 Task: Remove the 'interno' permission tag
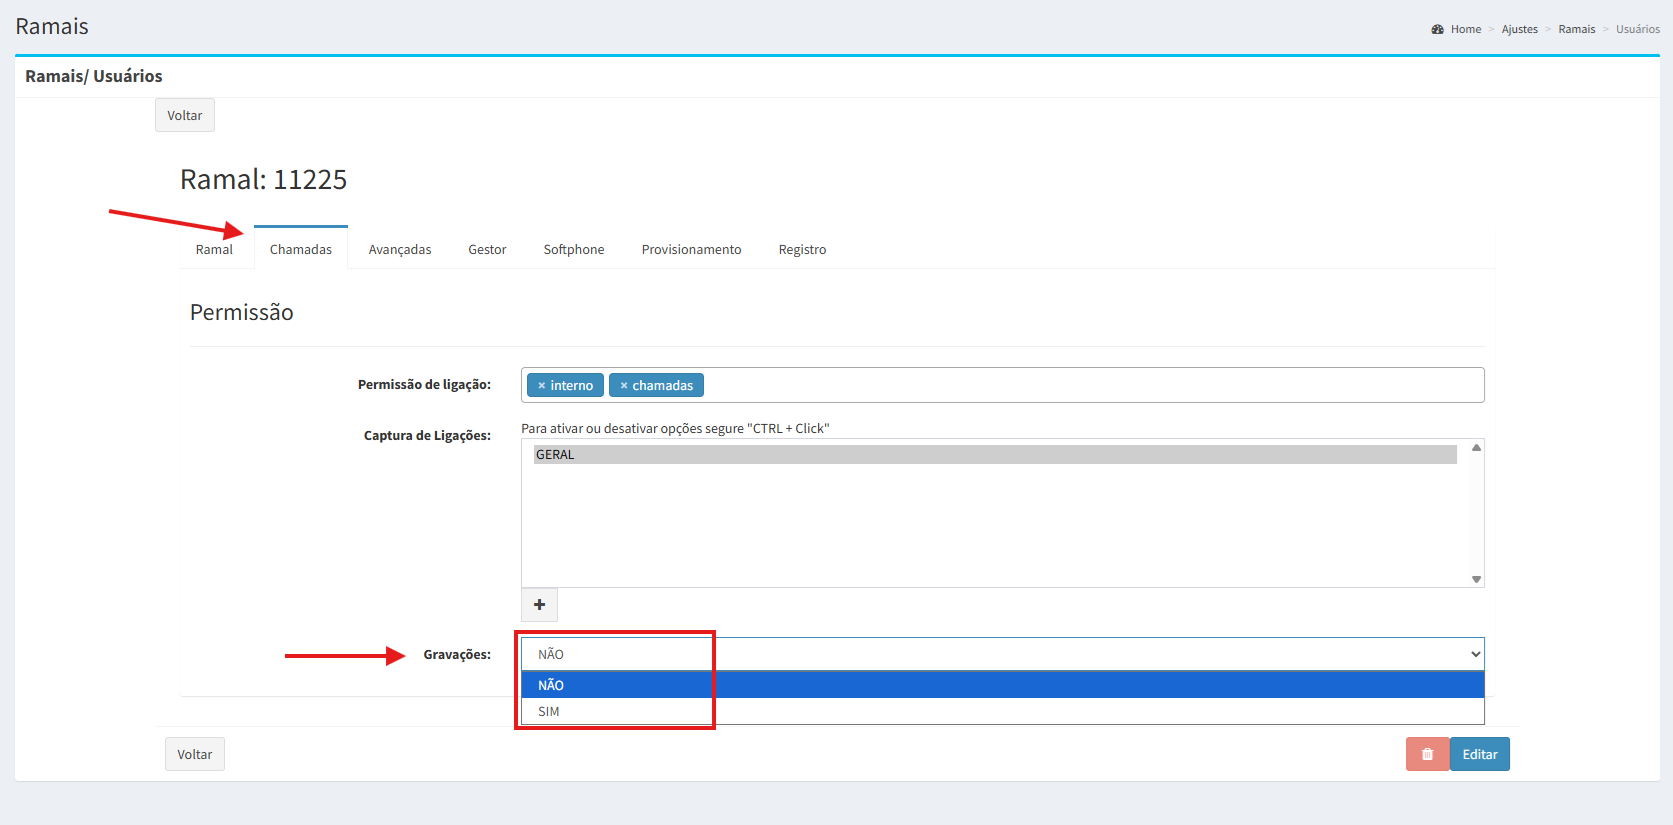point(542,386)
